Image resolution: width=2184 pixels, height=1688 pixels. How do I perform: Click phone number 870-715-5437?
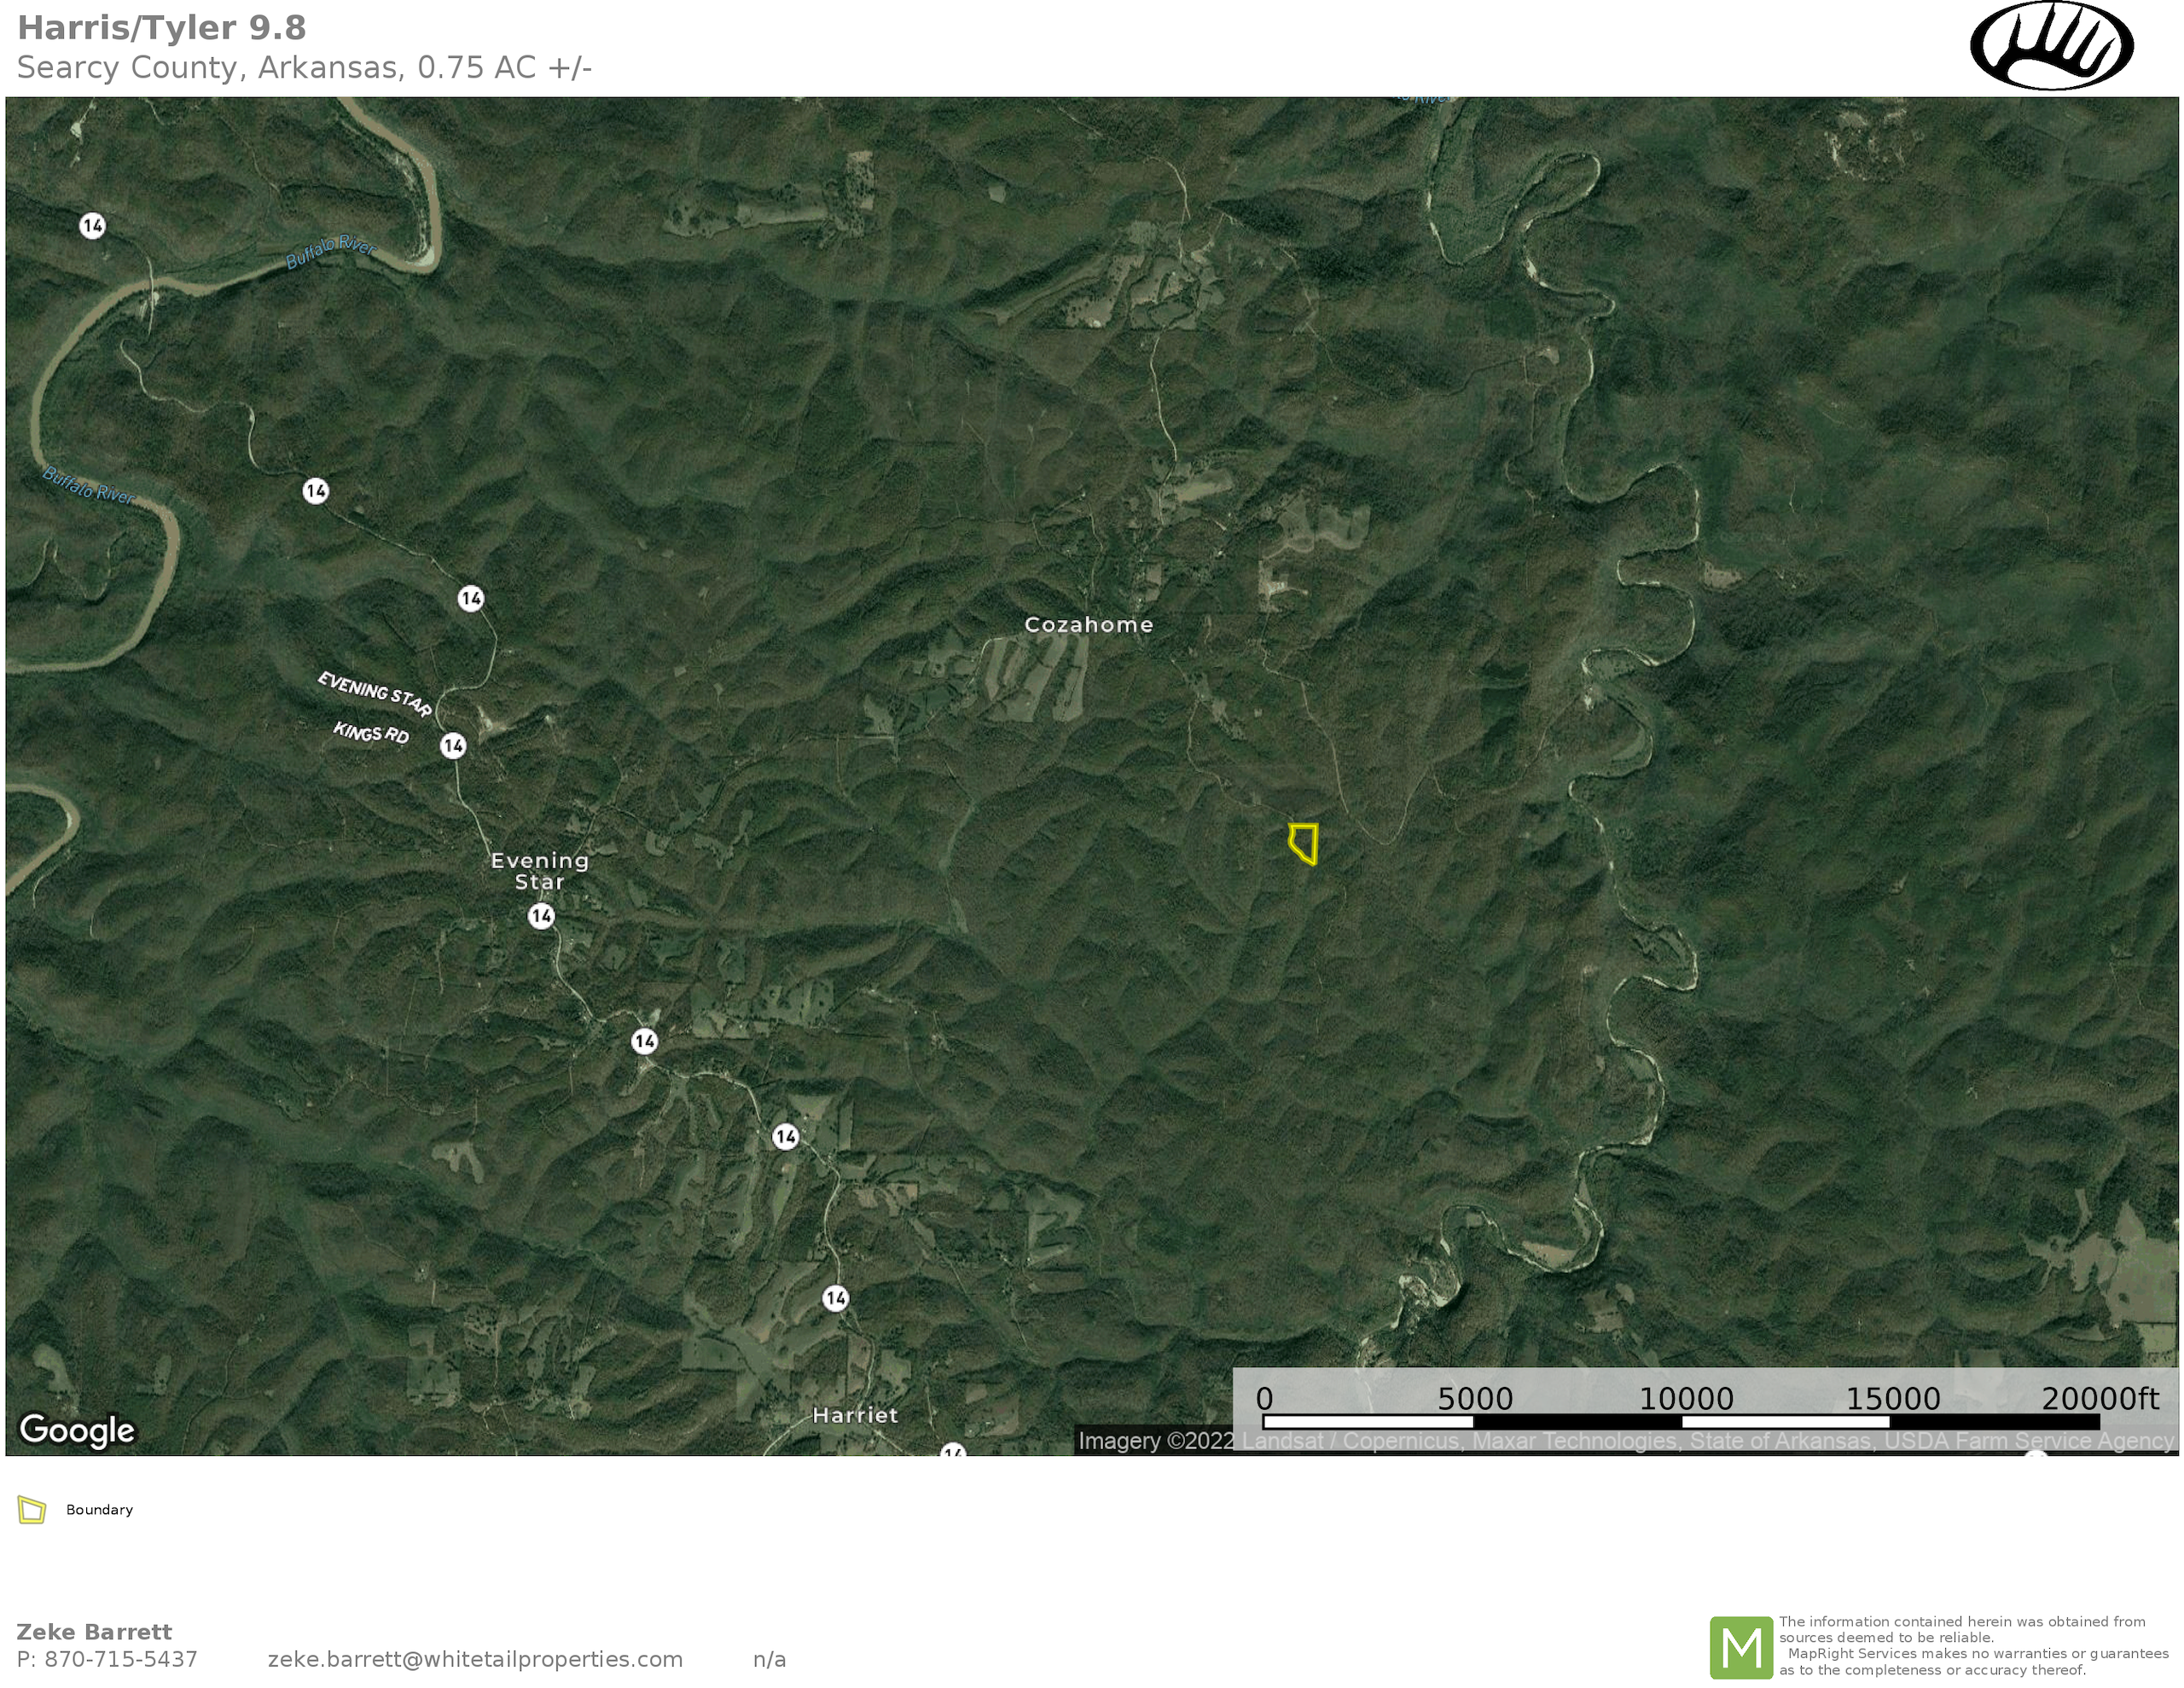(x=120, y=1659)
